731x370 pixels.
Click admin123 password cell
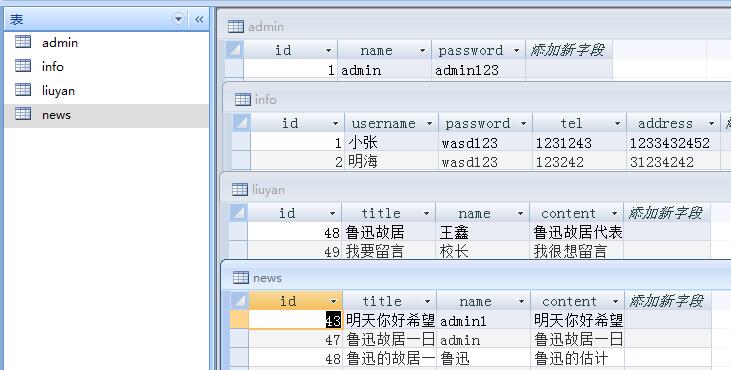coord(478,70)
